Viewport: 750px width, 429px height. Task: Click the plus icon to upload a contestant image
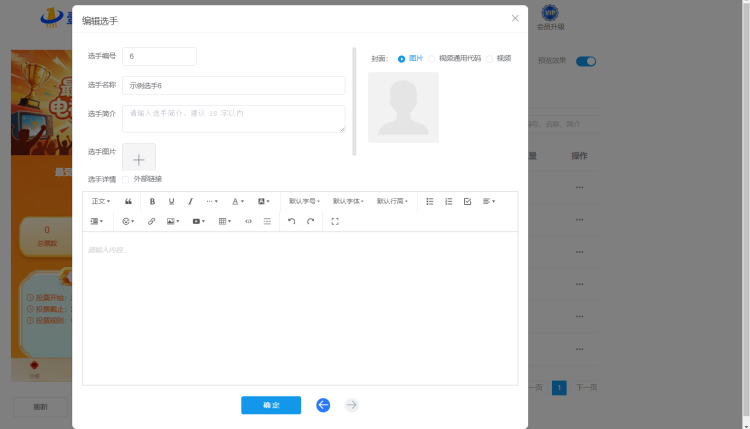pyautogui.click(x=139, y=158)
